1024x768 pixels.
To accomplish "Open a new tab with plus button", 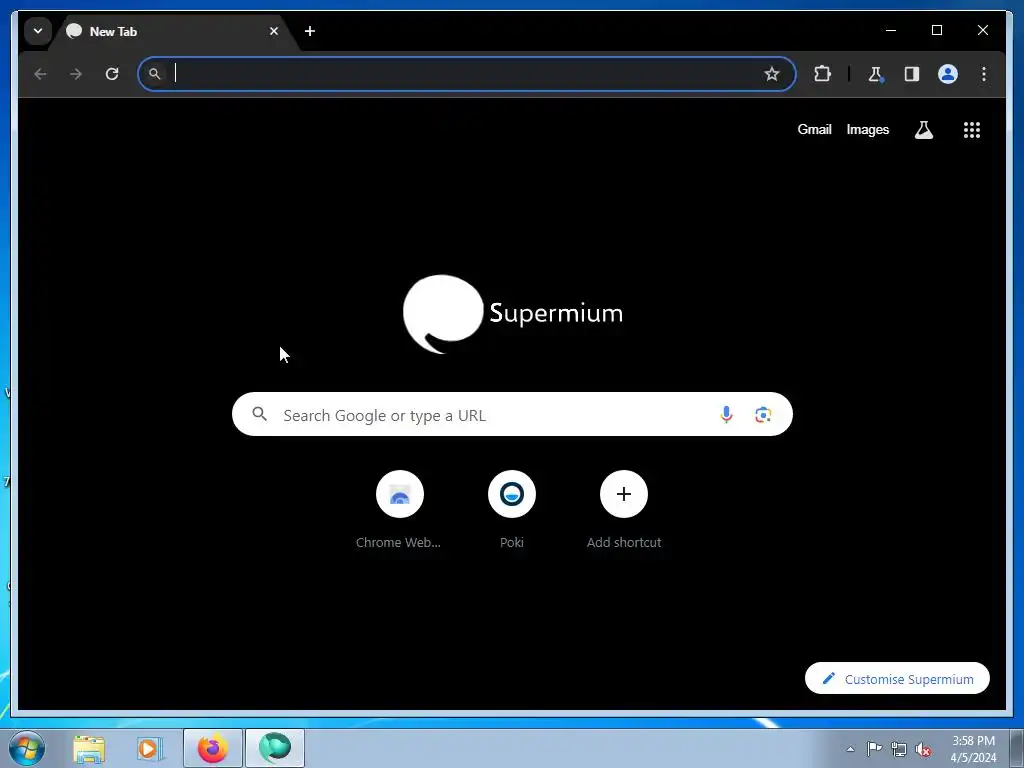I will (310, 31).
